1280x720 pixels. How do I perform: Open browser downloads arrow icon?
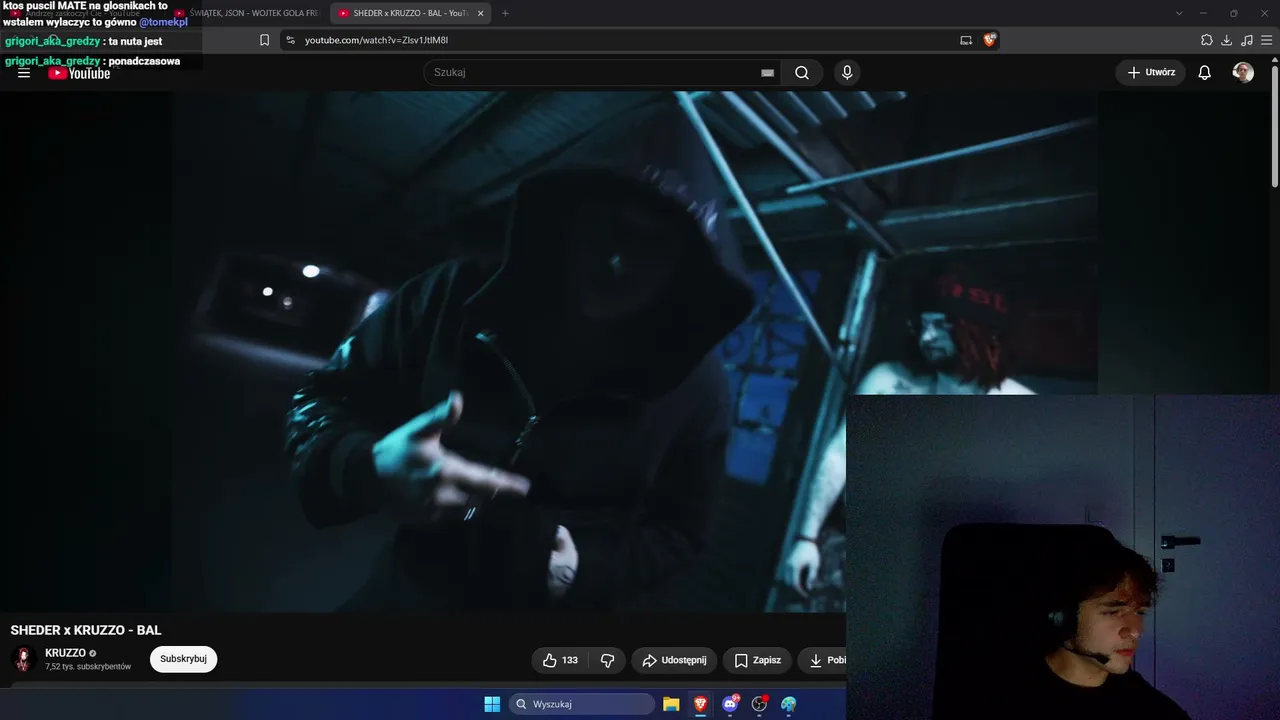(x=1226, y=40)
